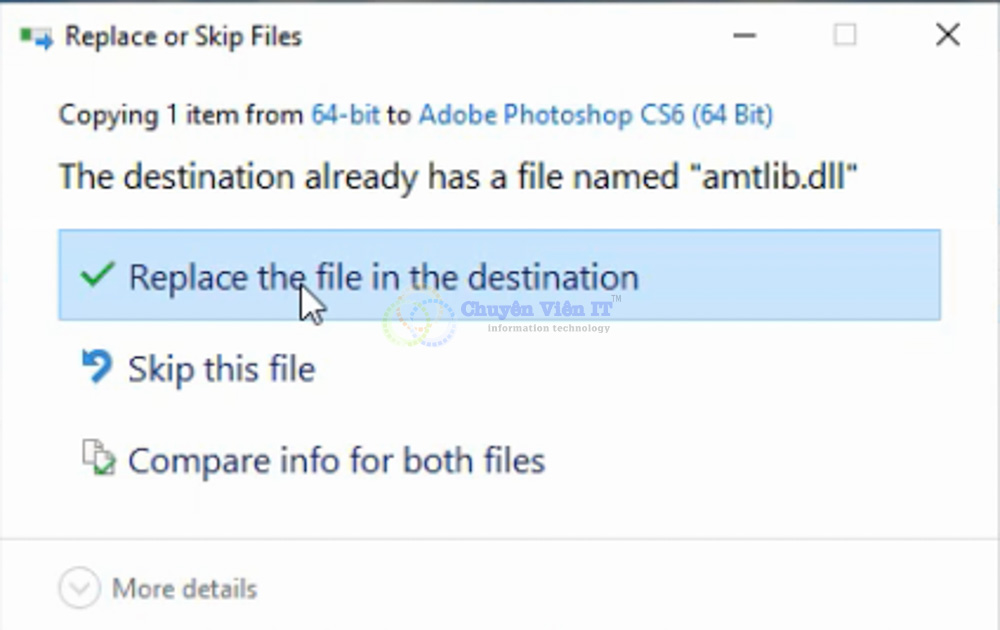Click the minimize icon on the dialog

[744, 35]
